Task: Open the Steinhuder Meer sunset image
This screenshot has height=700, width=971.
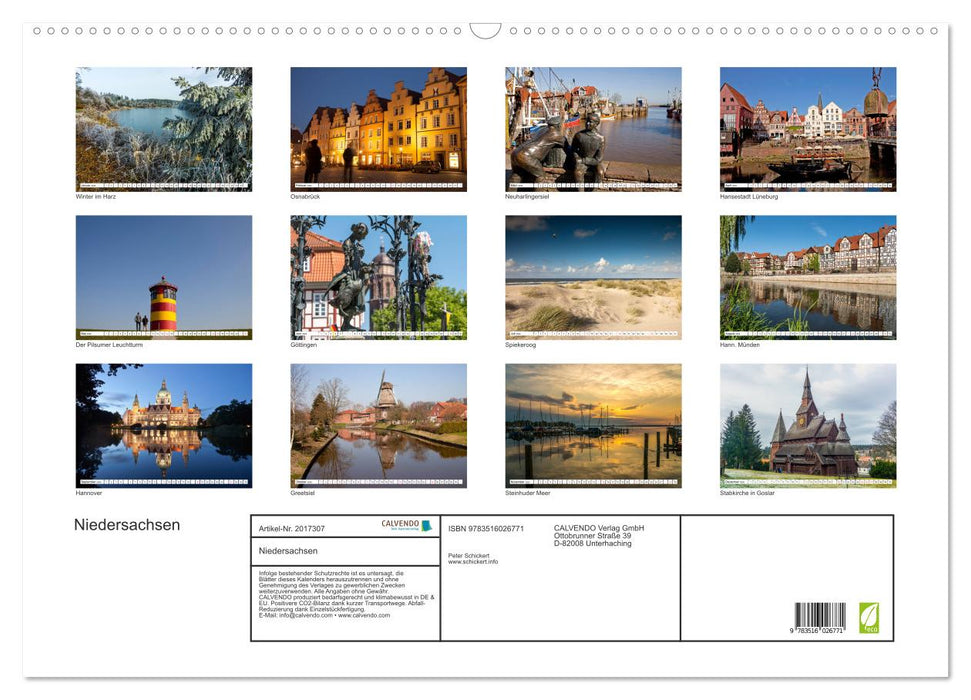Action: (x=592, y=425)
